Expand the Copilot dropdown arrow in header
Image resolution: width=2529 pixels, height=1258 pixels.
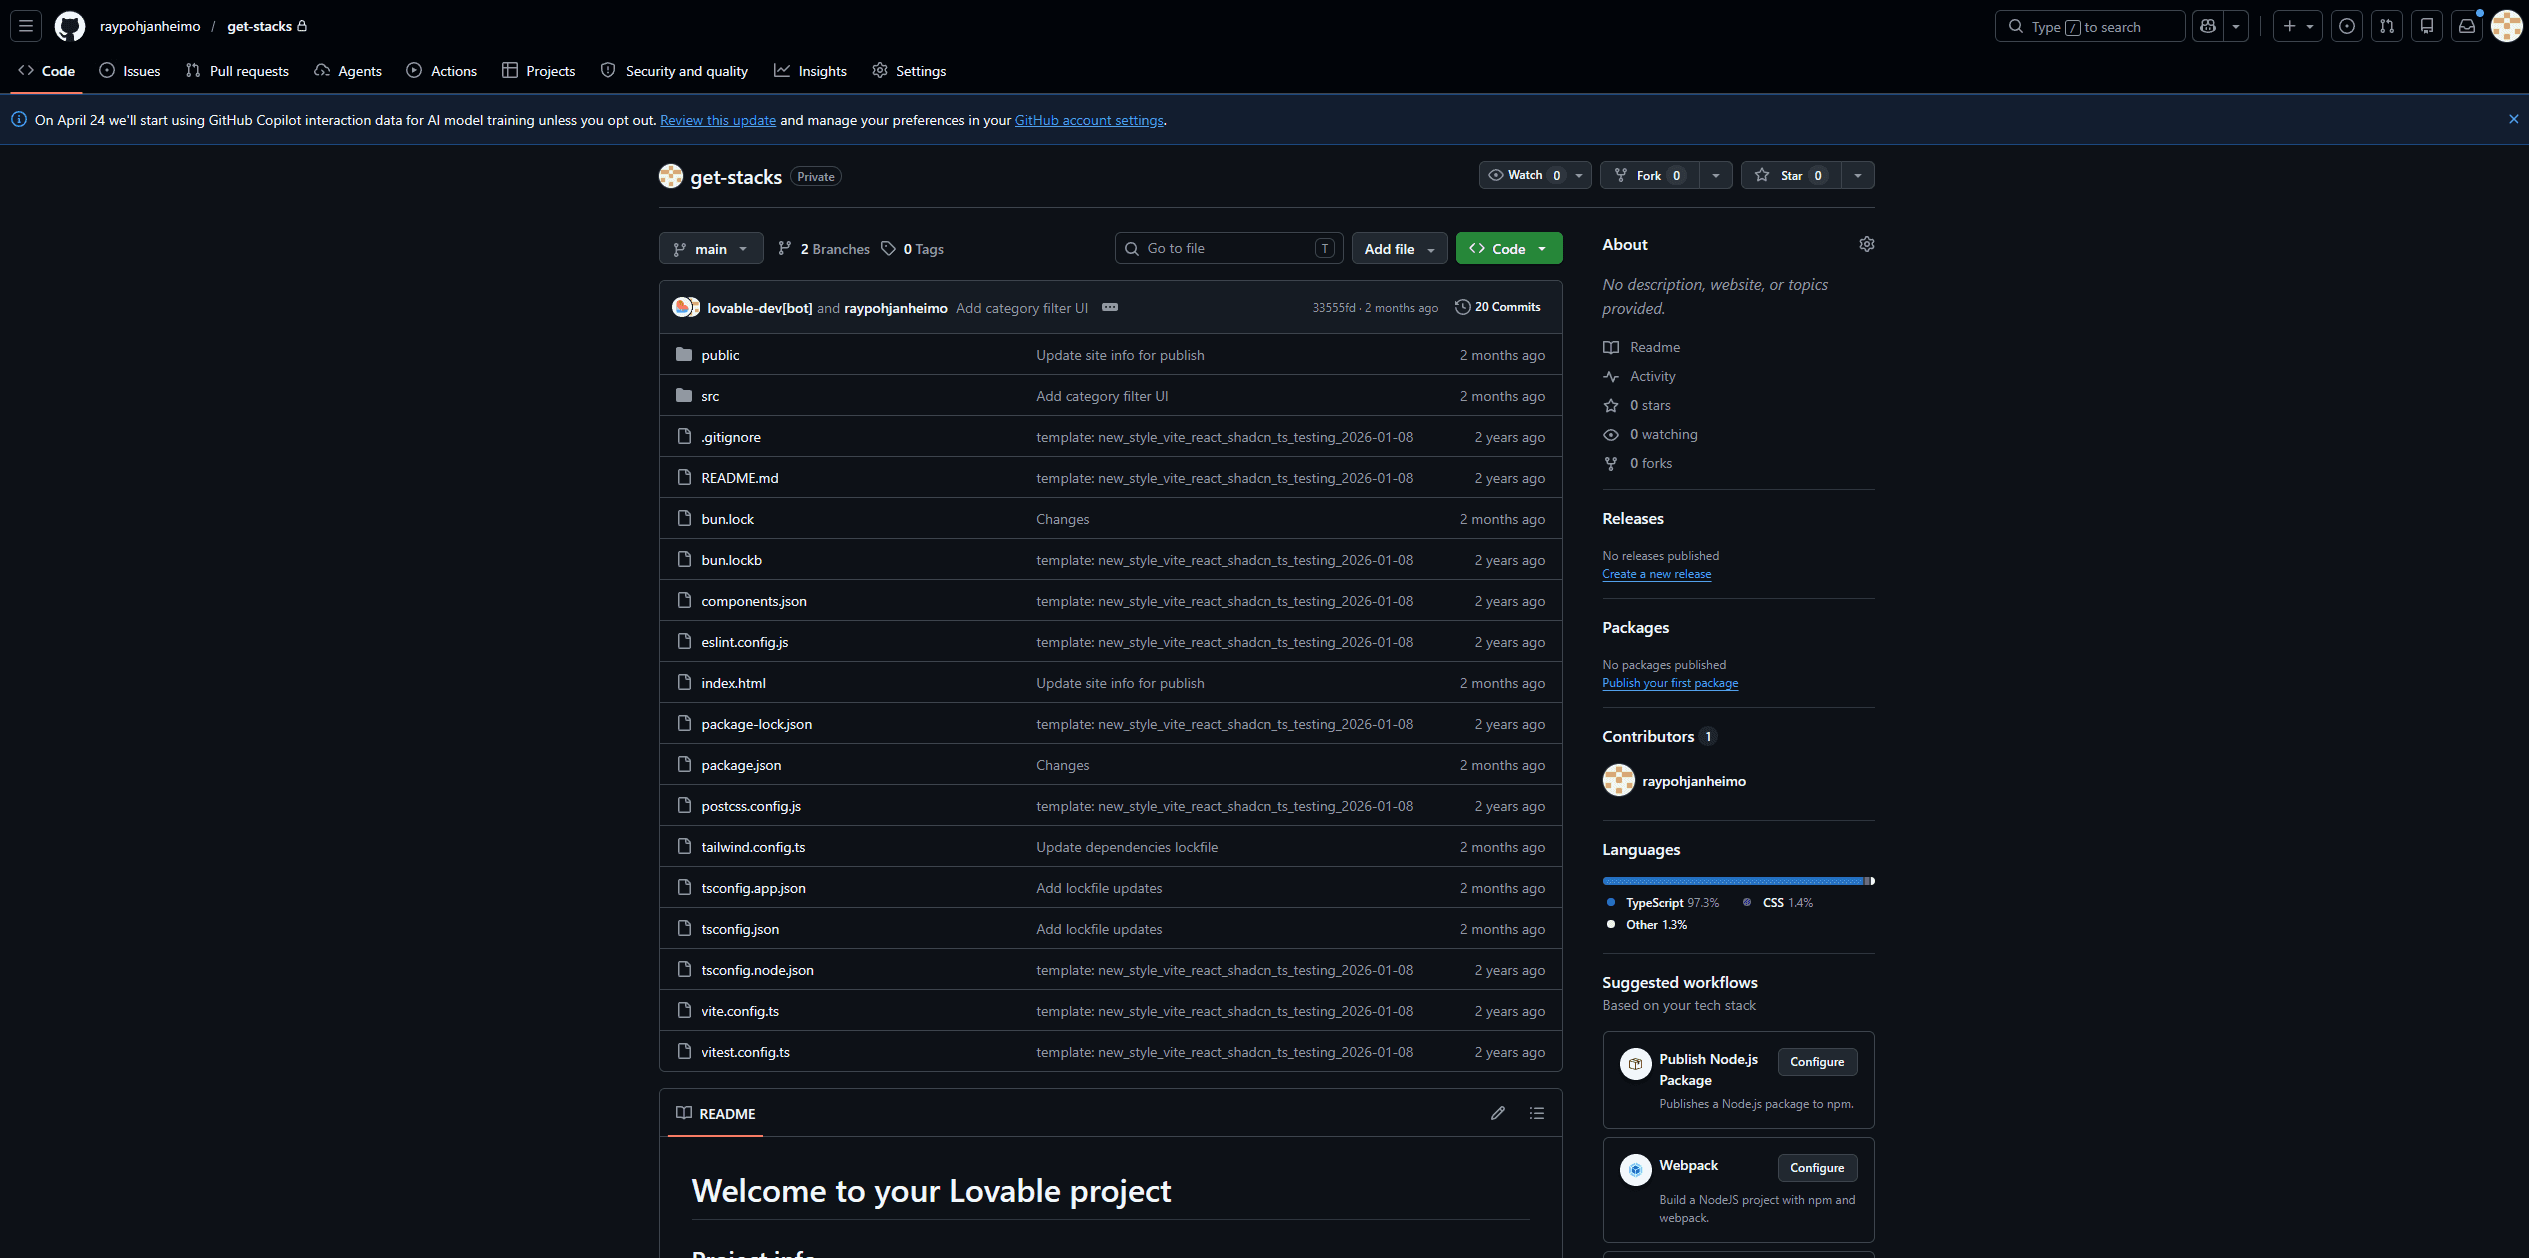pos(2236,26)
